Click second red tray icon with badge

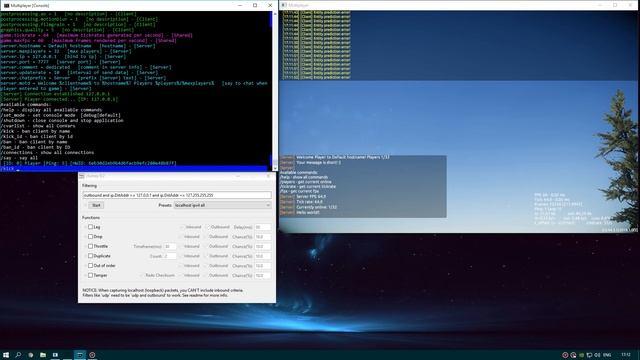point(573,355)
